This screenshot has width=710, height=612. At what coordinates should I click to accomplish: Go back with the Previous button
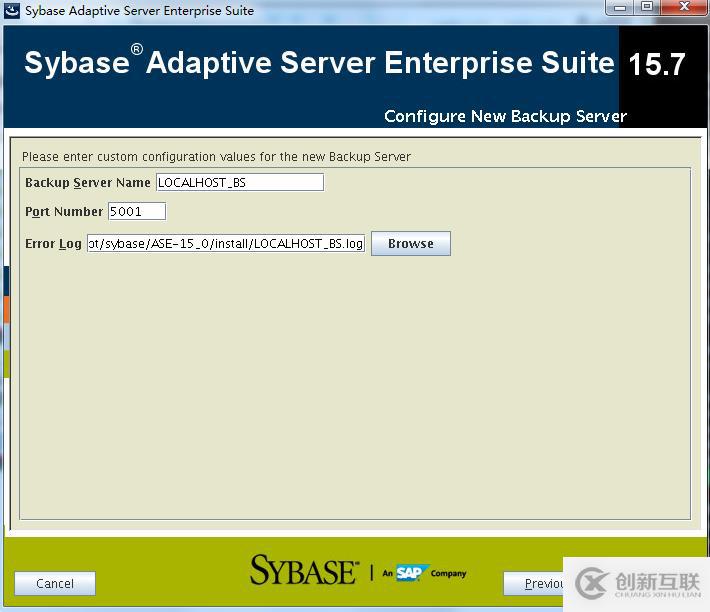(x=533, y=584)
